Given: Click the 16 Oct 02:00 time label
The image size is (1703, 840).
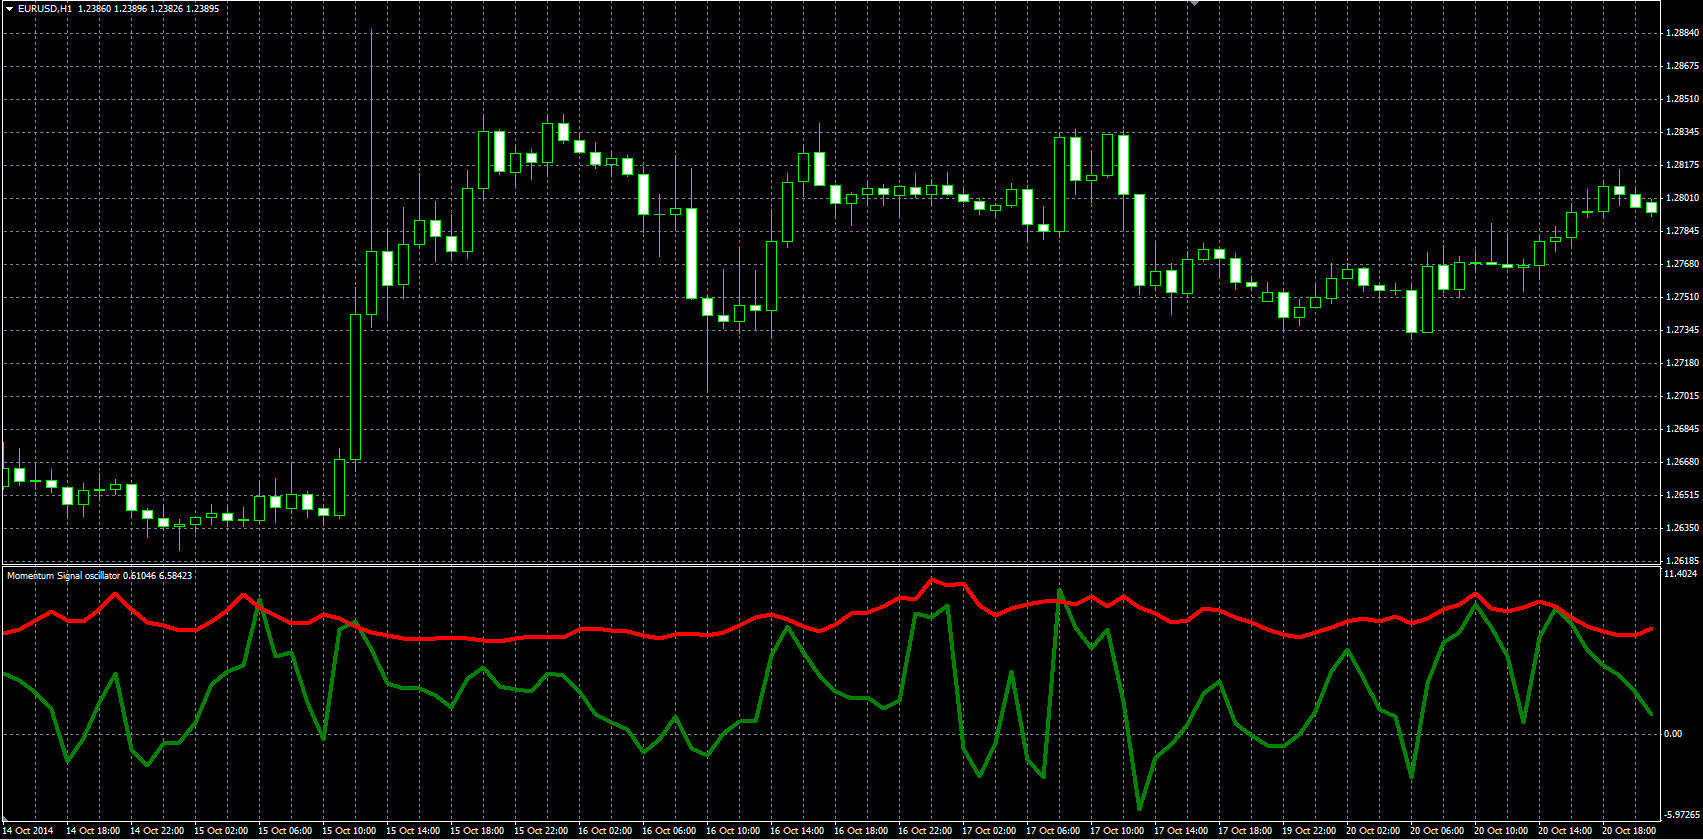Looking at the screenshot, I should [605, 831].
